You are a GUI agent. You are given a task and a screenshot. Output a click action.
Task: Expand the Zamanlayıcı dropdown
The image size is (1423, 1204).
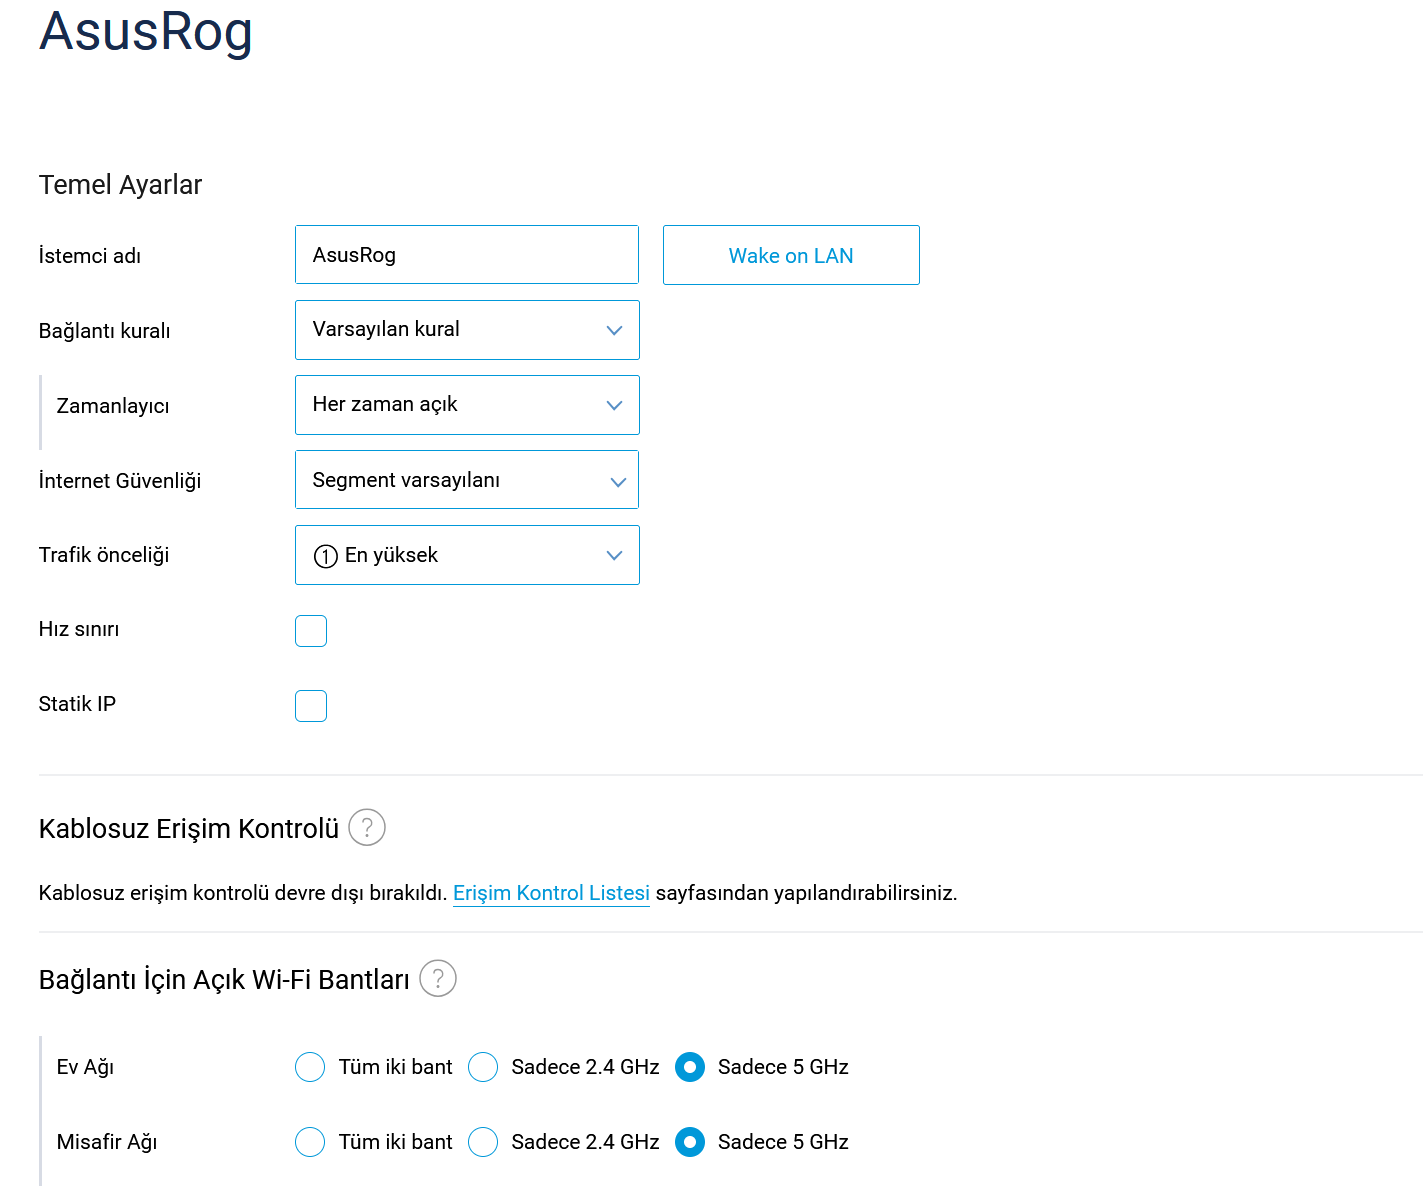click(x=467, y=405)
